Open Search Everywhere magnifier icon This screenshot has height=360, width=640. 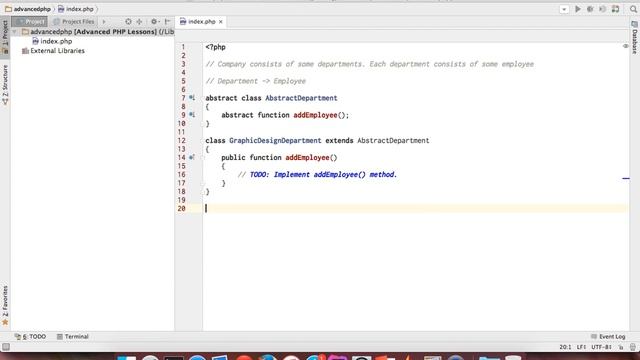[x=633, y=9]
